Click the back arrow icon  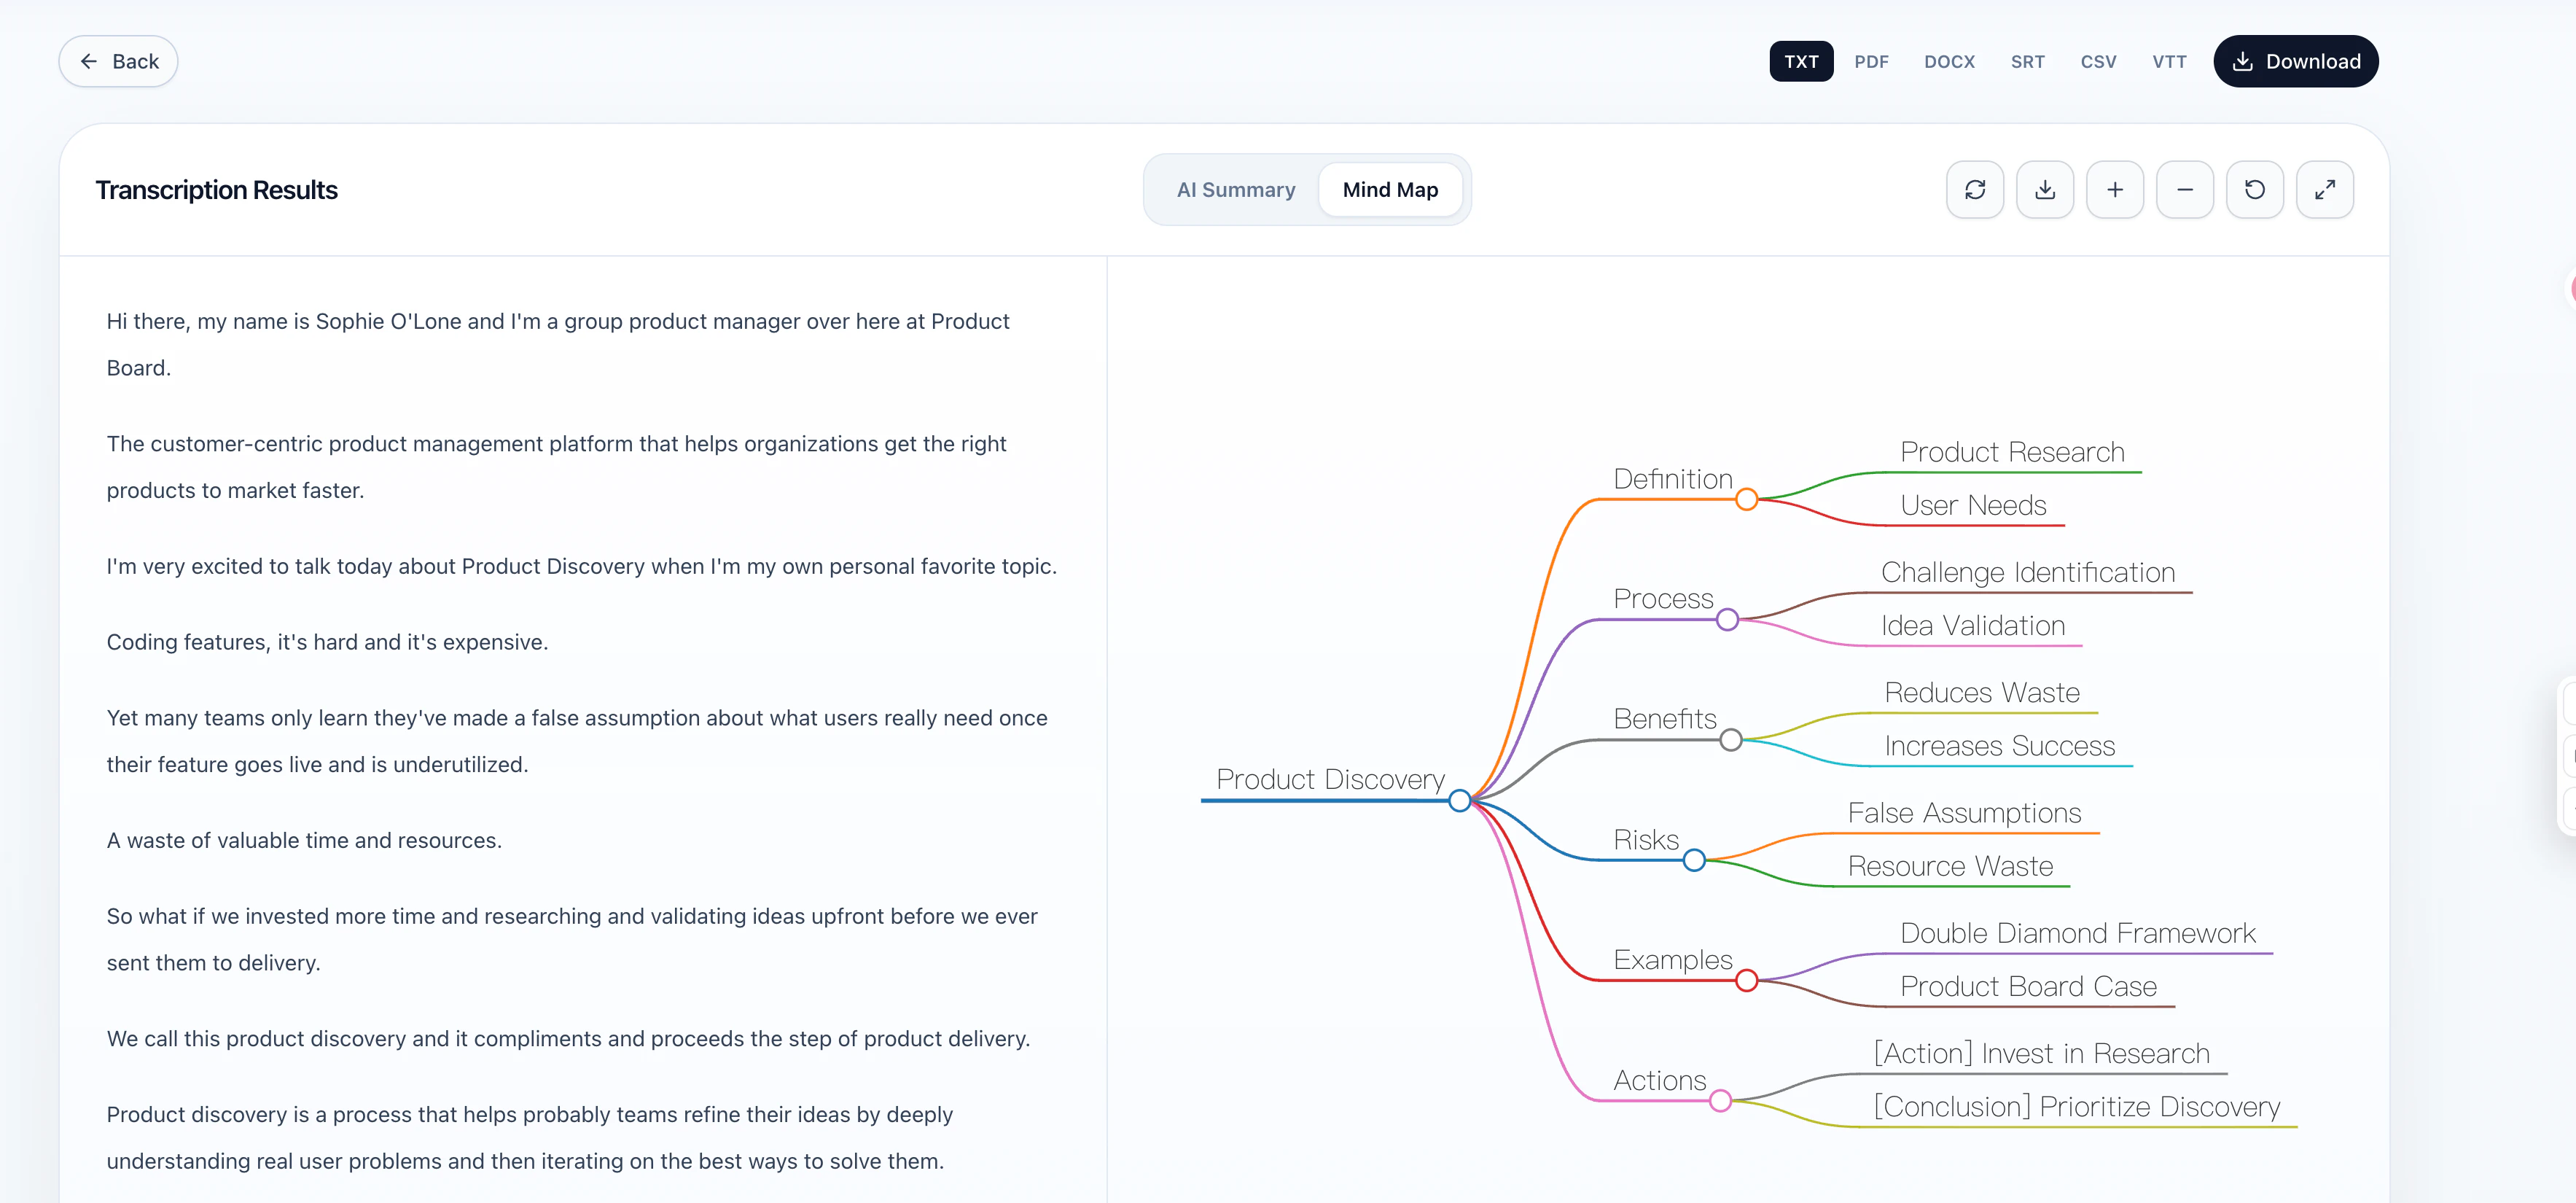click(89, 61)
